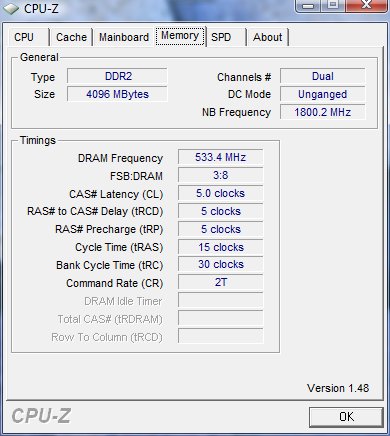Open the About tab
This screenshot has height=436, width=390.
tap(268, 37)
